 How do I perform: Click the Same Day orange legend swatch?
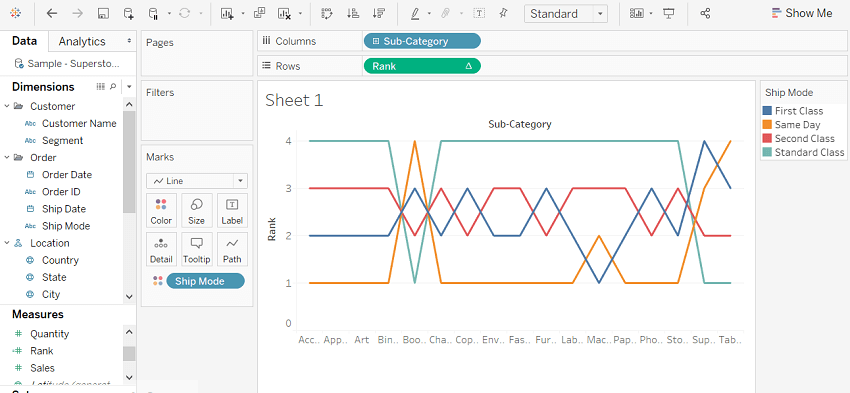pyautogui.click(x=767, y=125)
